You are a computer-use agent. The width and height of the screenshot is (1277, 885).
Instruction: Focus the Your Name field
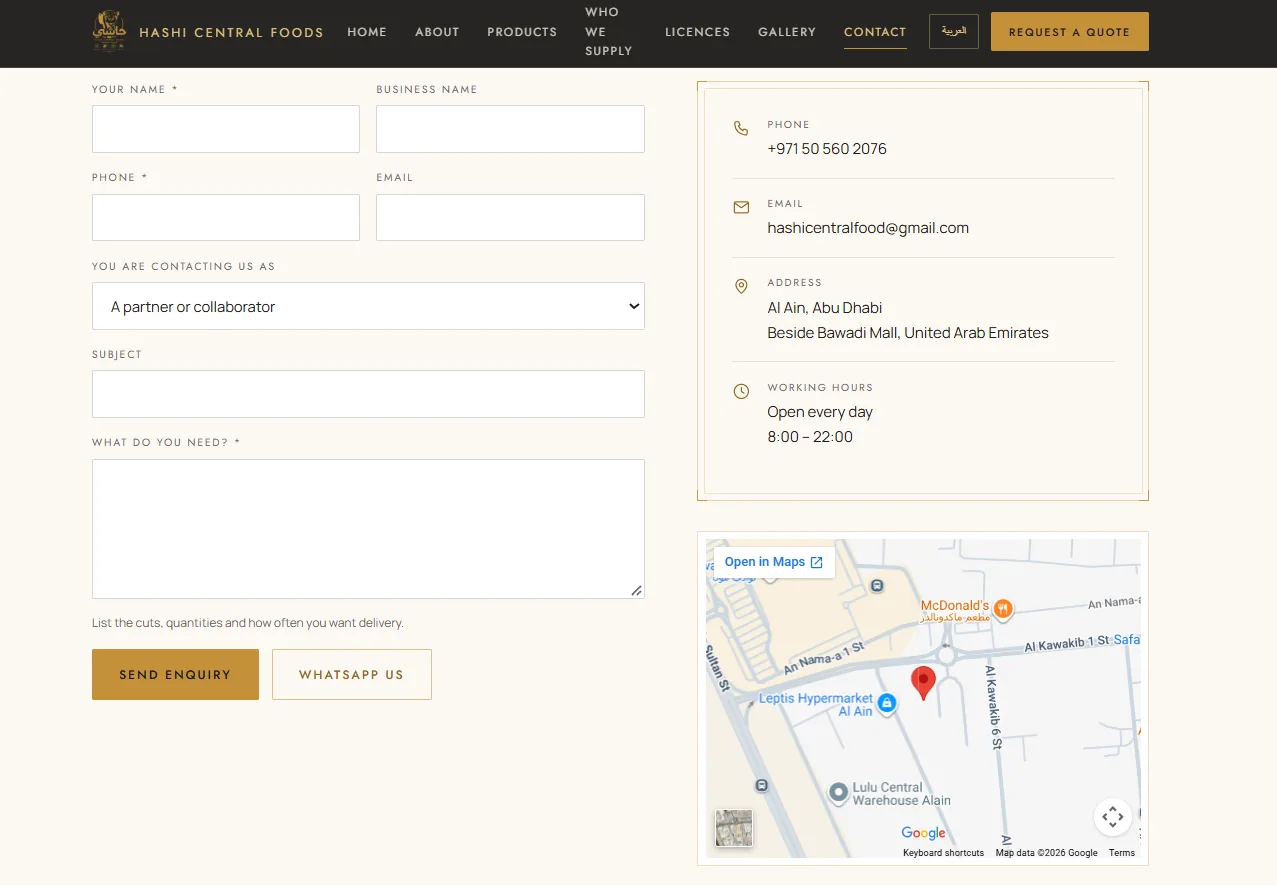click(226, 129)
